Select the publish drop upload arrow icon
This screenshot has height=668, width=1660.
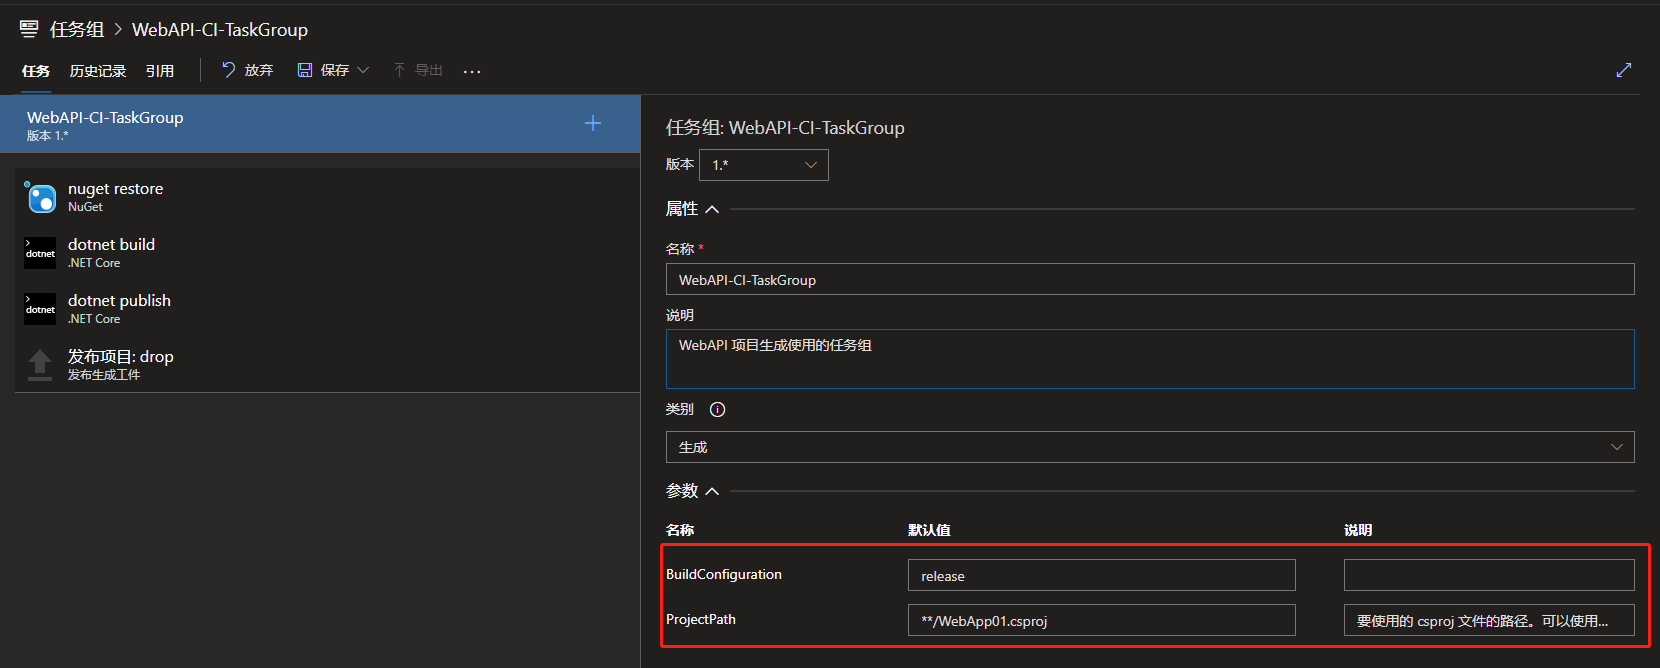(x=40, y=365)
